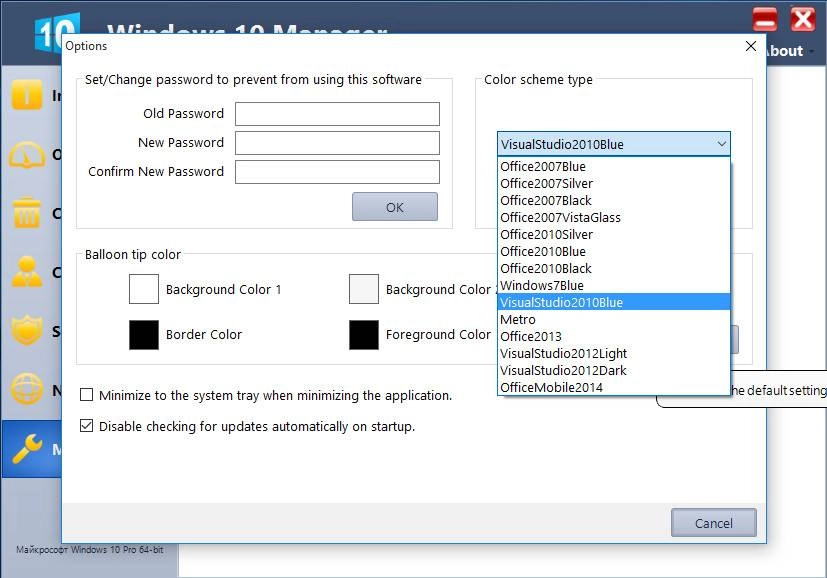
Task: Click the Information sidebar icon
Action: coord(26,95)
